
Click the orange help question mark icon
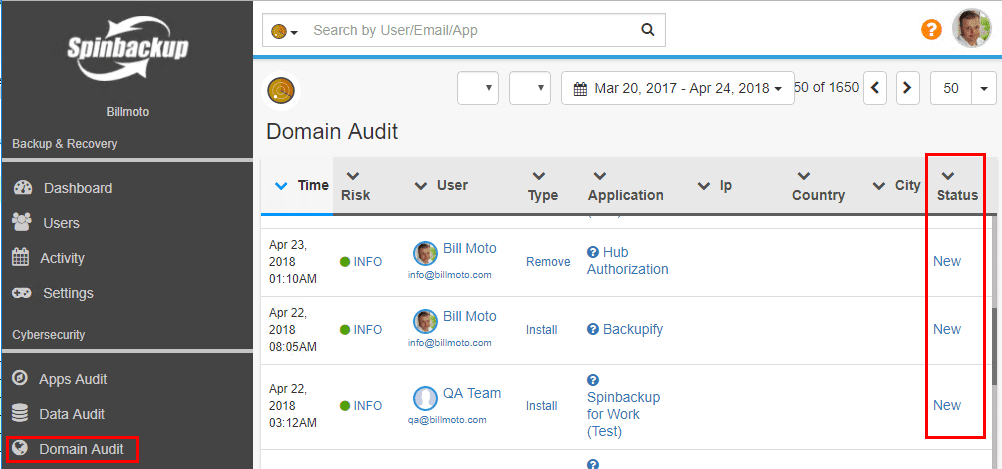[931, 29]
